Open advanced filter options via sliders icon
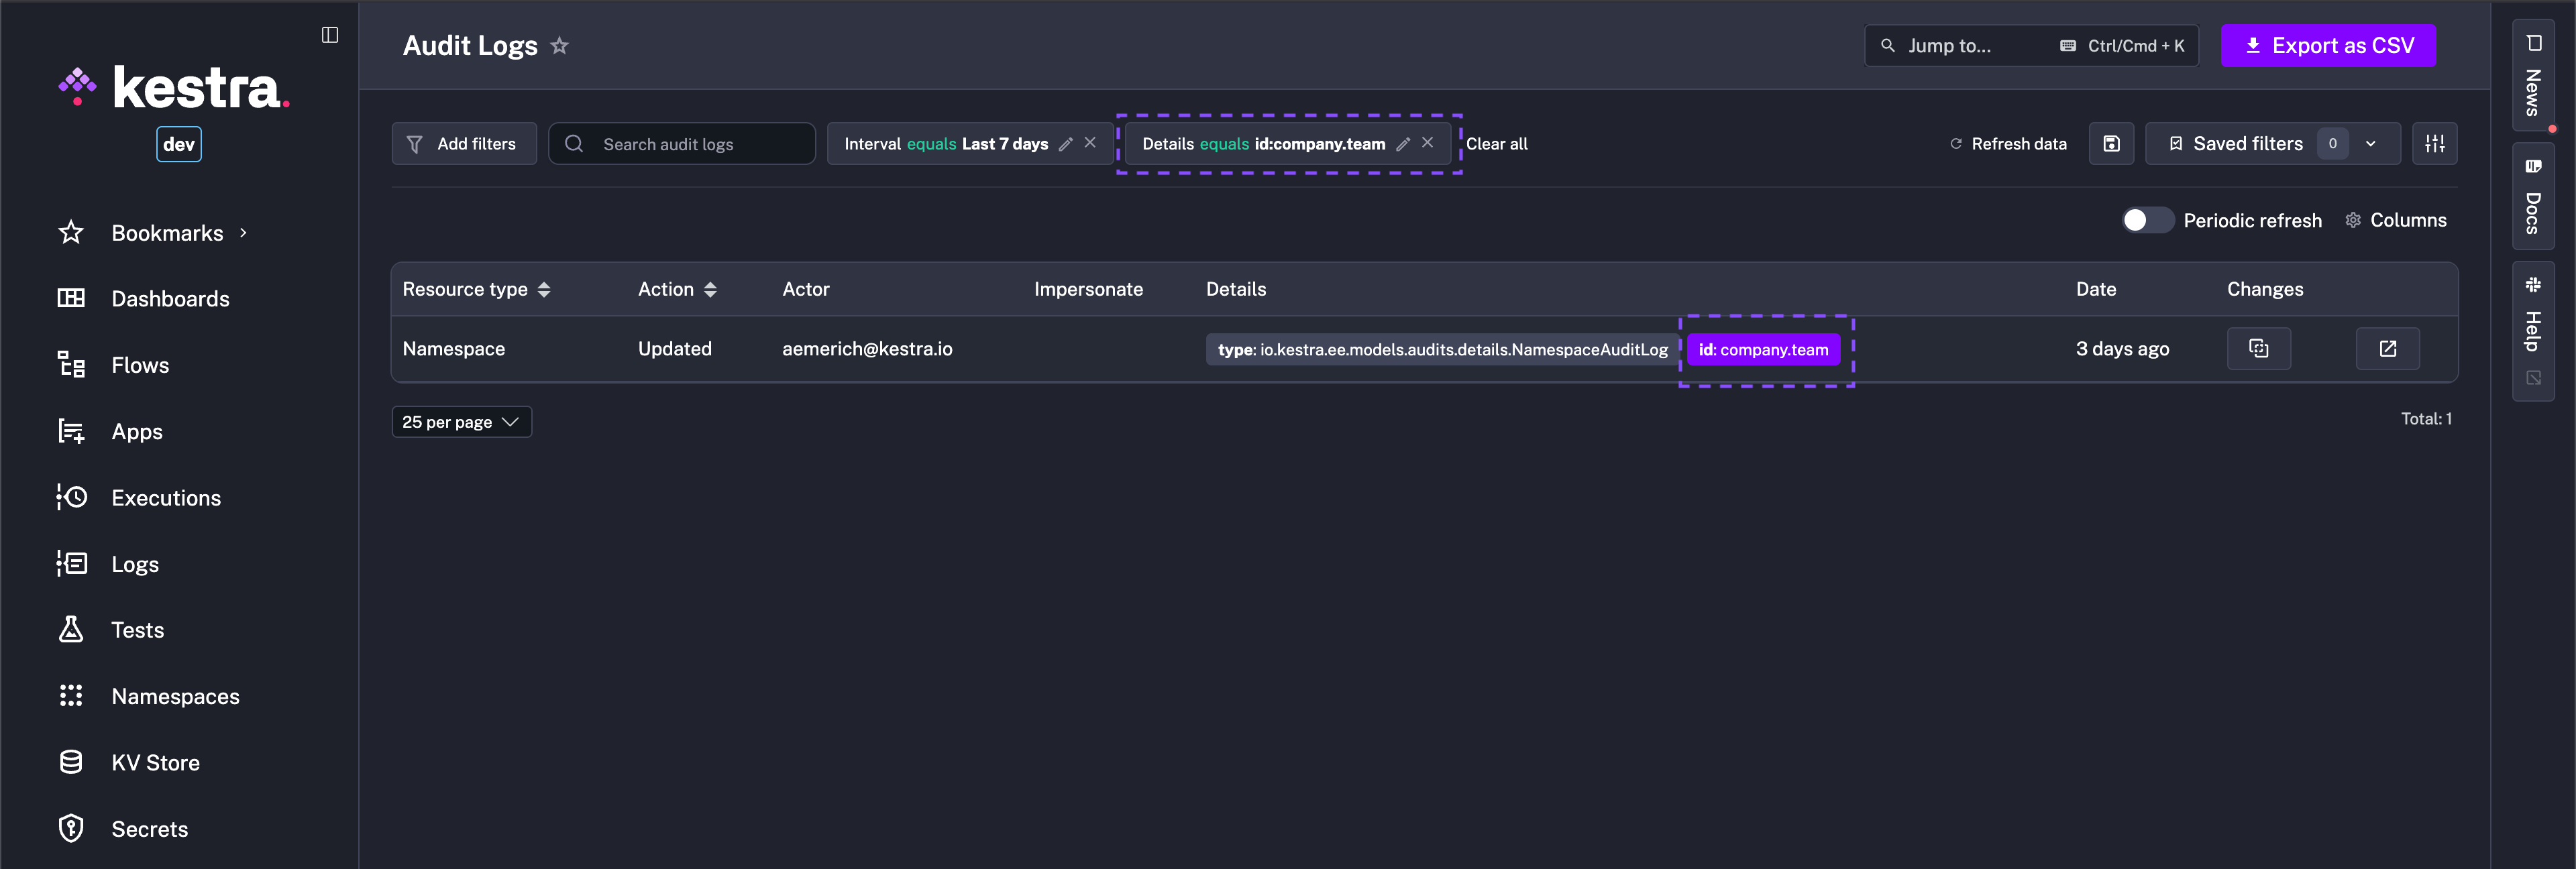The width and height of the screenshot is (2576, 869). point(2435,143)
